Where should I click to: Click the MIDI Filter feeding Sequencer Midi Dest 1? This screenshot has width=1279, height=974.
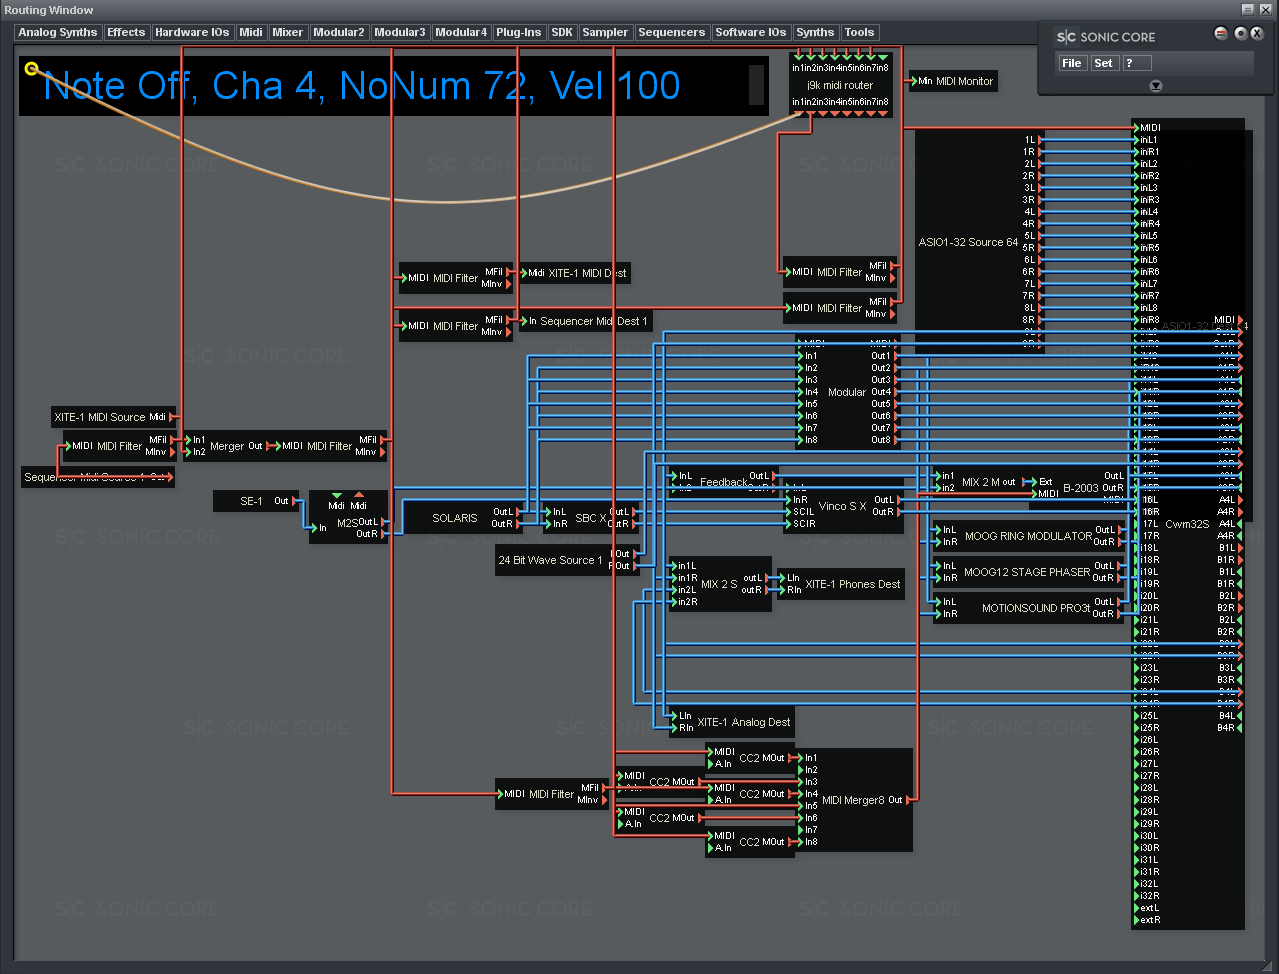[455, 326]
